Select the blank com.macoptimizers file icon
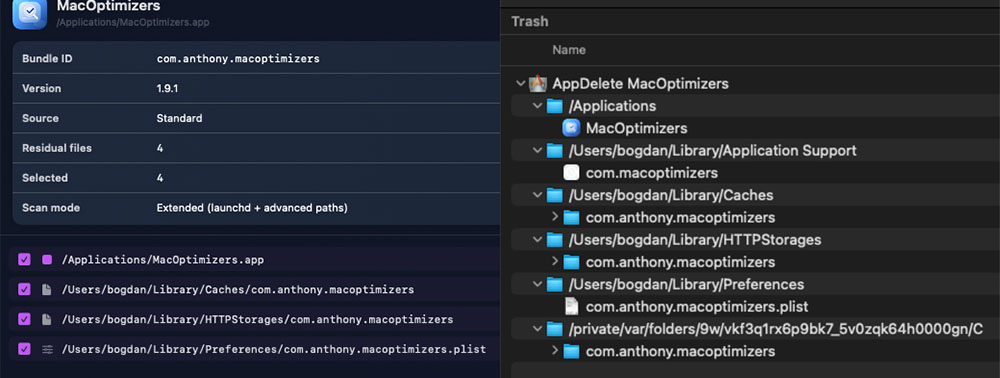 point(571,173)
